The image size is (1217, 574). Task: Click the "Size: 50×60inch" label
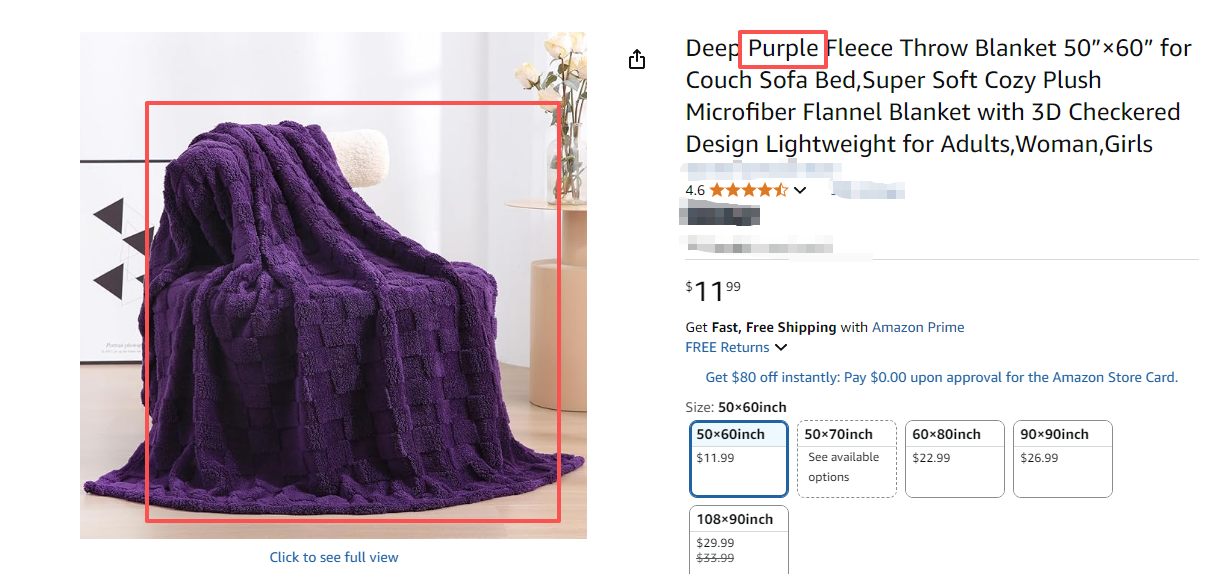736,407
